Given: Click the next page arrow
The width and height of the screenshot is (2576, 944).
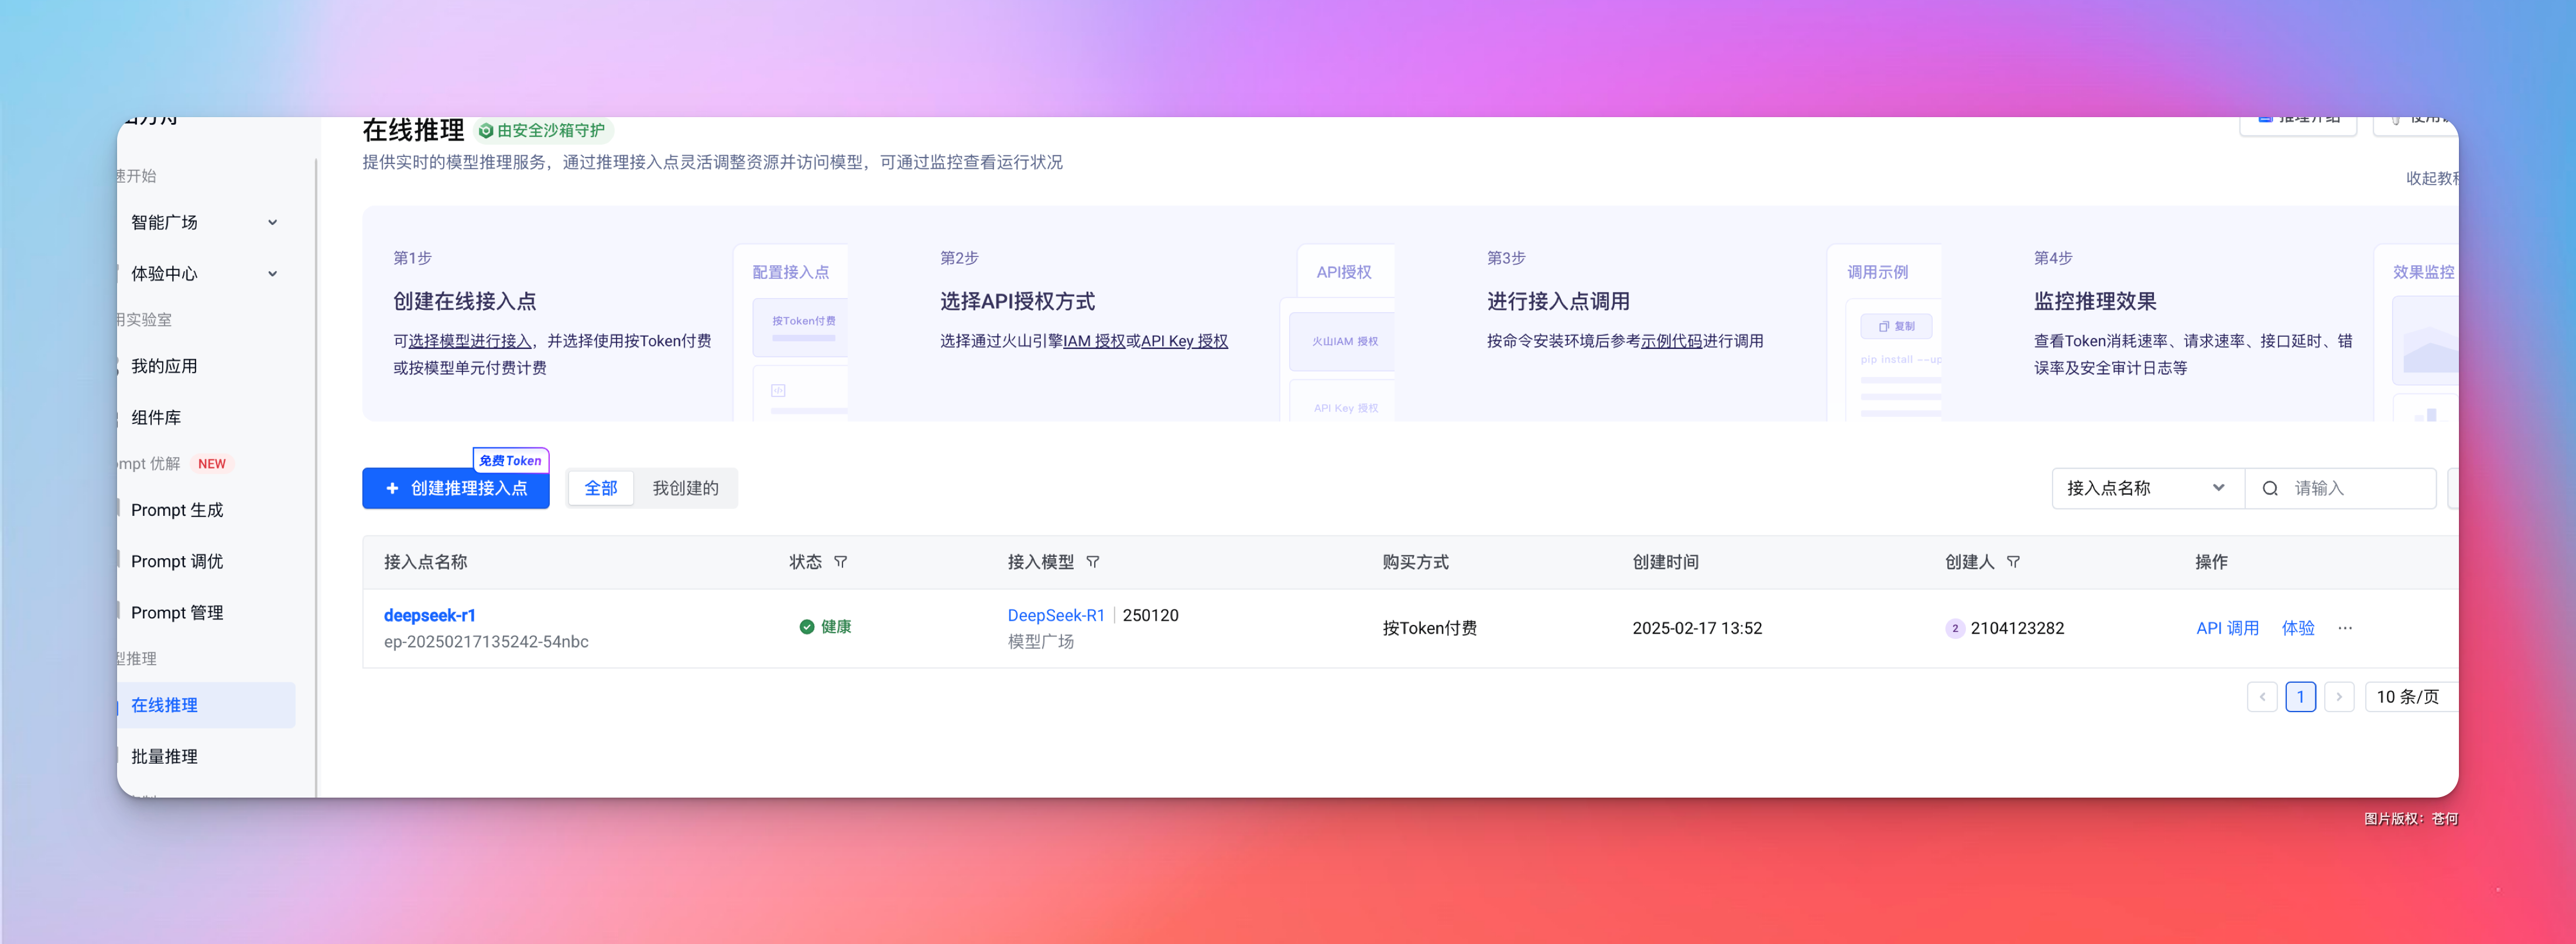Looking at the screenshot, I should 2339,696.
